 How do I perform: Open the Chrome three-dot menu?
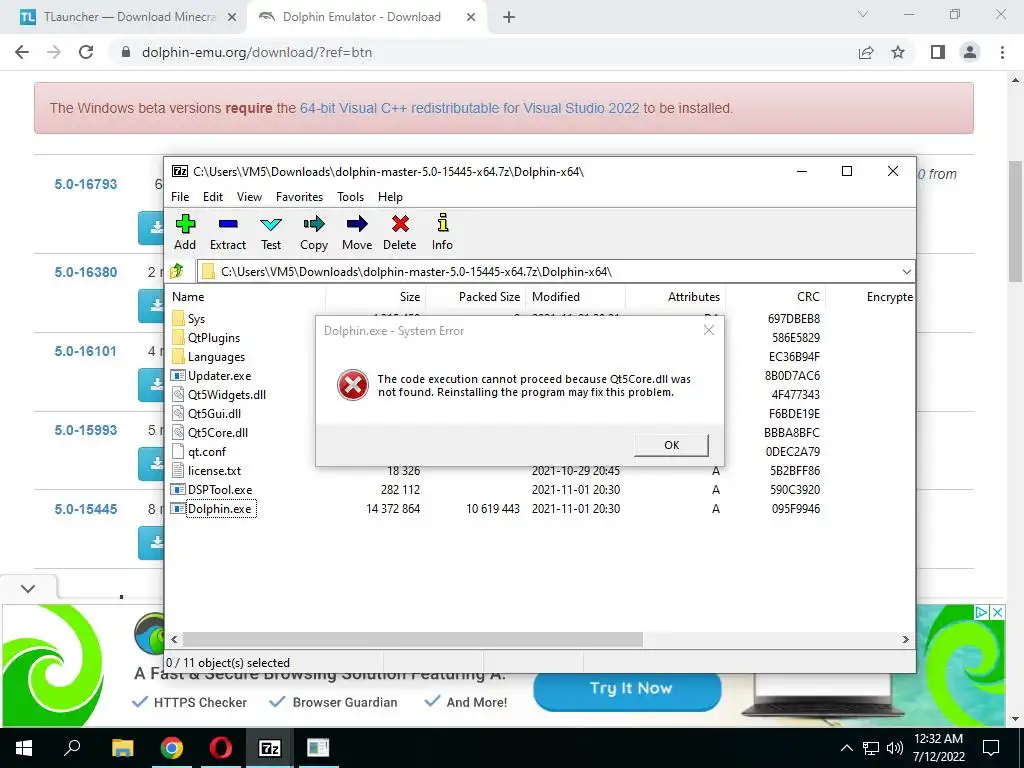click(x=1002, y=52)
